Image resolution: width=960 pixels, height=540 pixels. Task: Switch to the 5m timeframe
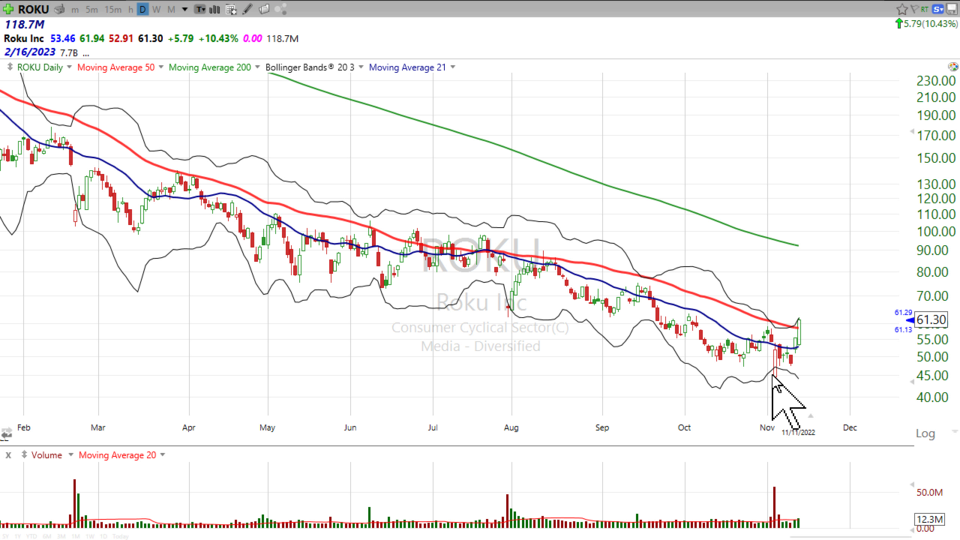(92, 9)
